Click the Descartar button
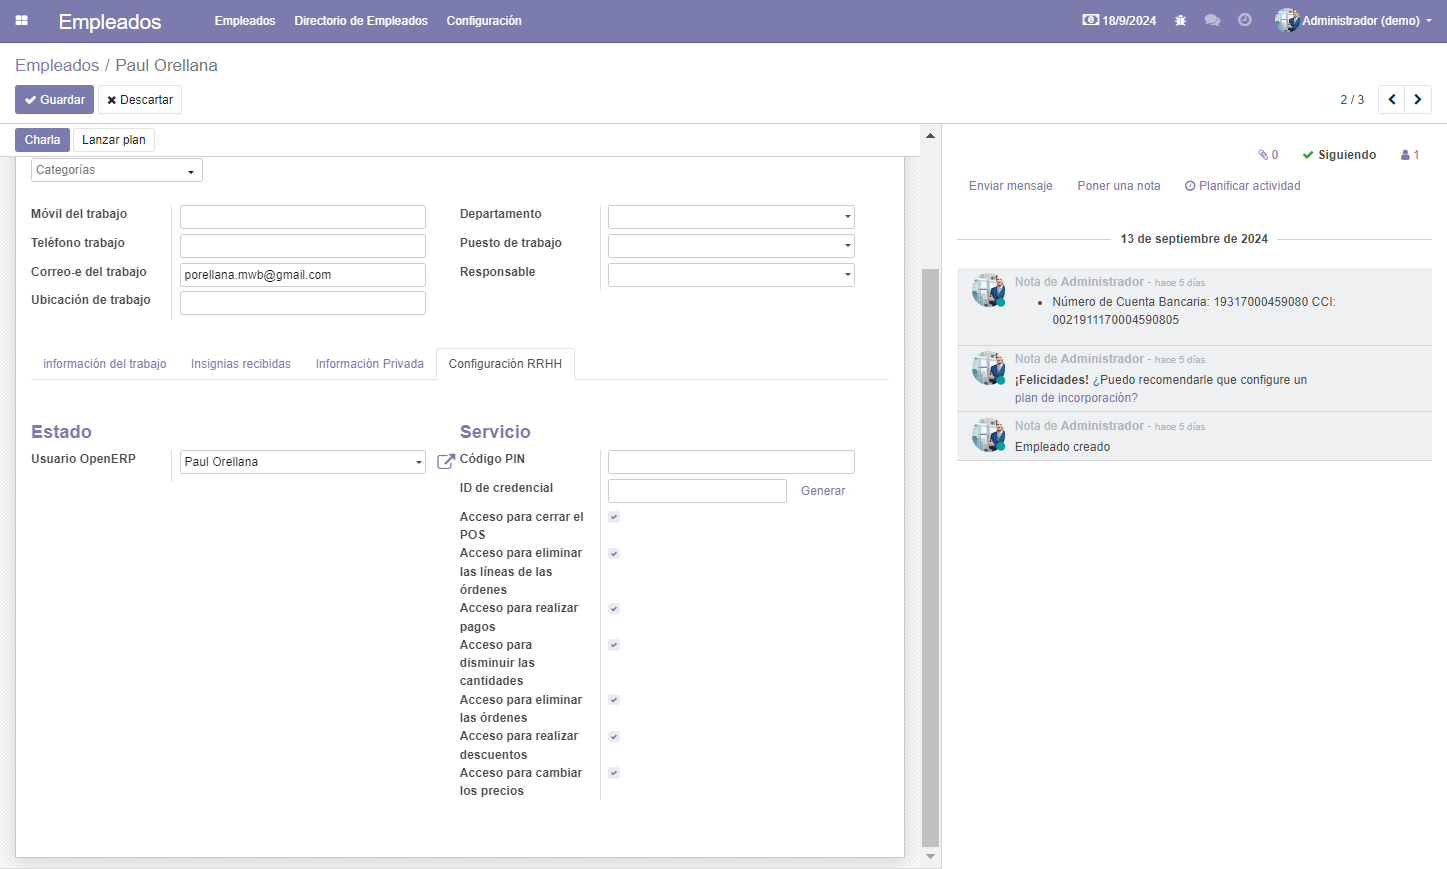Viewport: 1447px width, 869px height. tap(140, 99)
